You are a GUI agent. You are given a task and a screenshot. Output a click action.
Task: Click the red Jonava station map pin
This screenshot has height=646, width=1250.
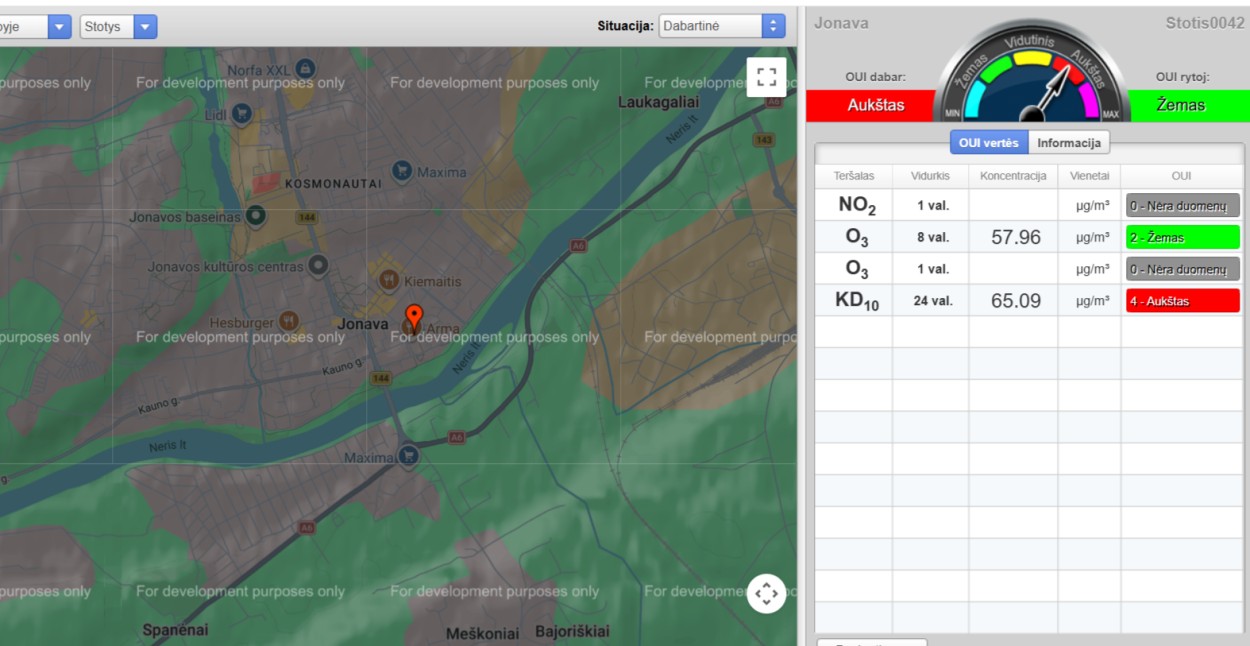click(x=413, y=315)
